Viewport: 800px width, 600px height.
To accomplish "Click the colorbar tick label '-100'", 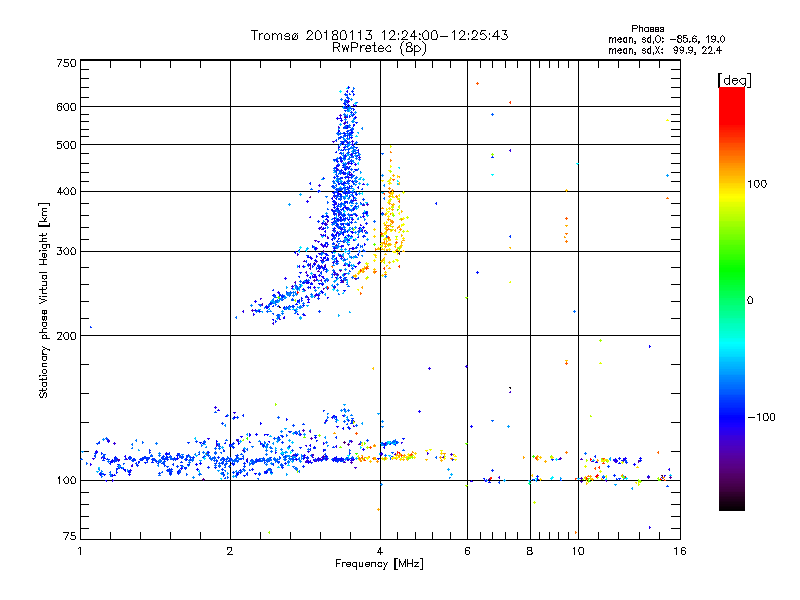I will (x=761, y=417).
